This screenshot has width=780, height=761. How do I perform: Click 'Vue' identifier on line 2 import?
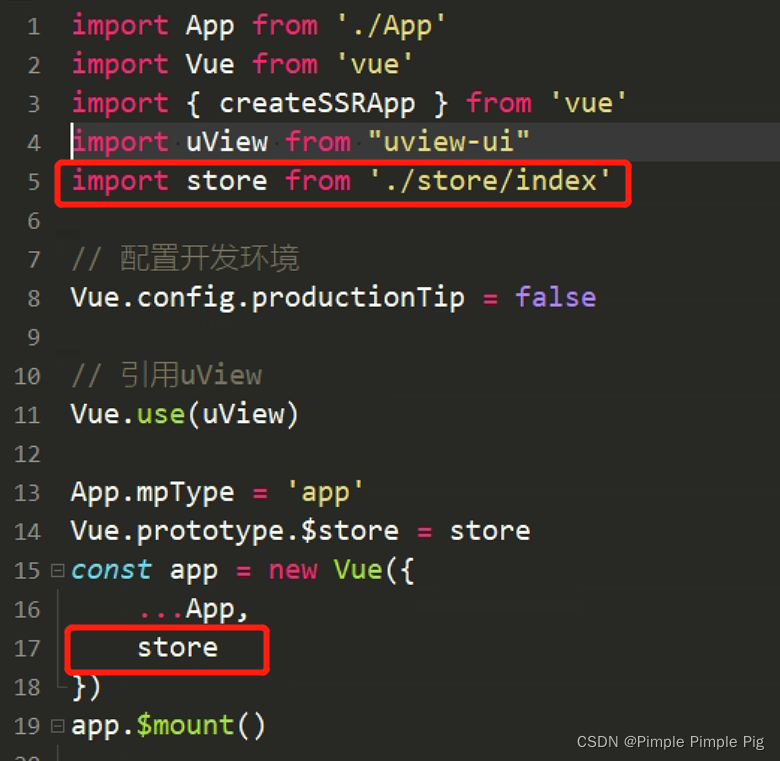(210, 65)
